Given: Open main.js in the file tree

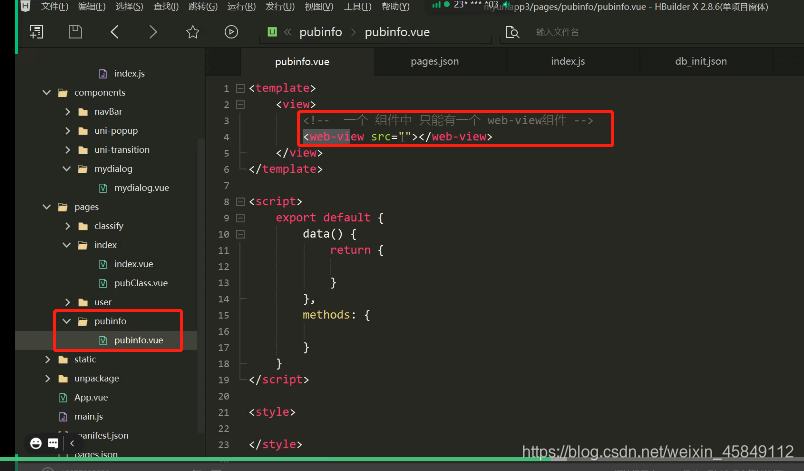Looking at the screenshot, I should [x=89, y=417].
